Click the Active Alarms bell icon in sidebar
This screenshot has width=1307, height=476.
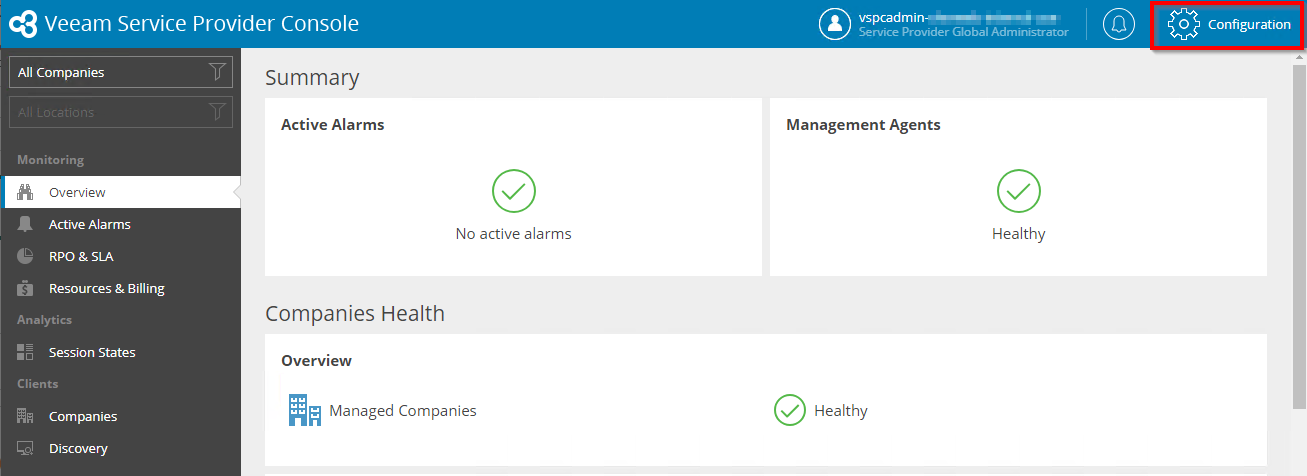coord(26,224)
